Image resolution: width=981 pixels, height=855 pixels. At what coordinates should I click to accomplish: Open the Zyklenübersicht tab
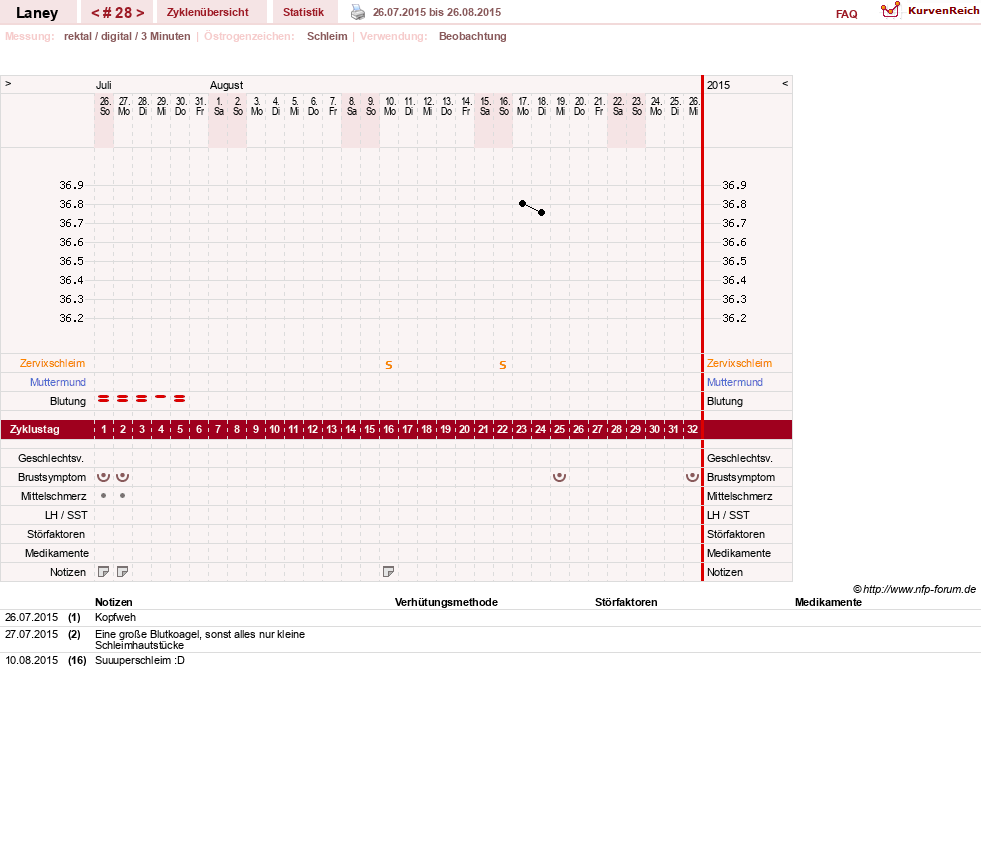point(208,13)
